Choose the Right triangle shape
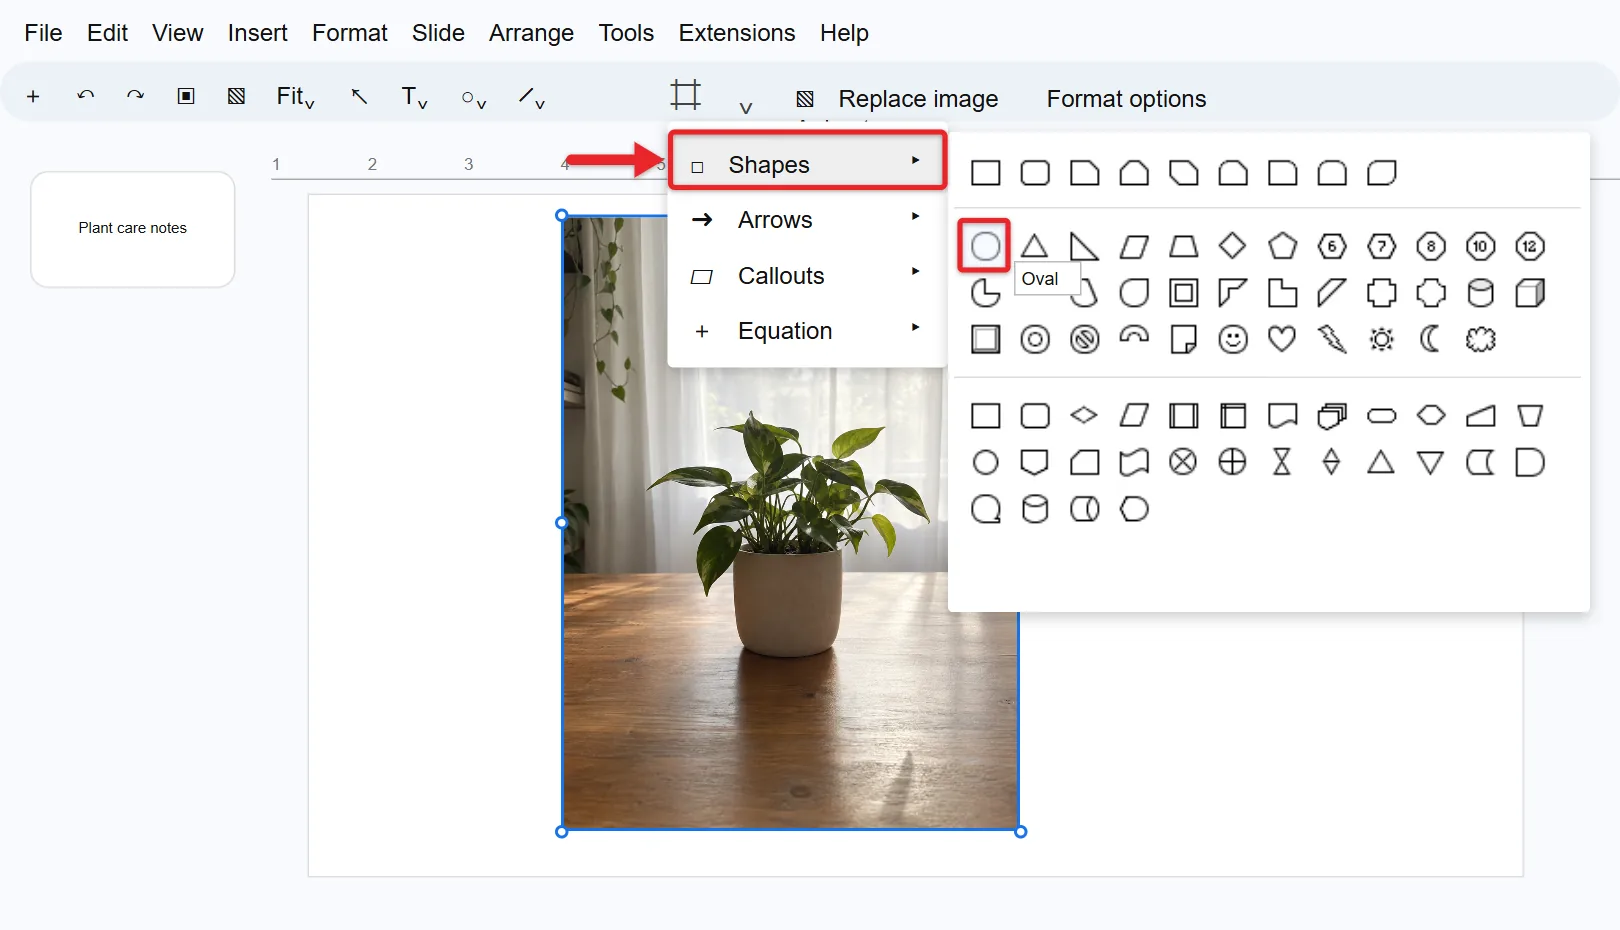The image size is (1620, 930). 1084,246
